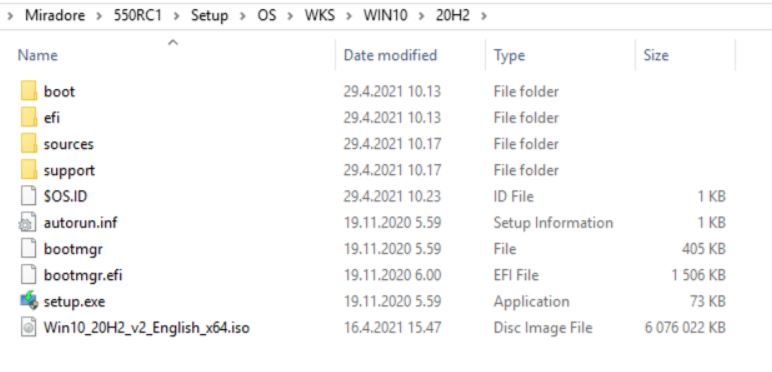The height and width of the screenshot is (372, 772).
Task: Select the efi folder icon
Action: pos(29,118)
